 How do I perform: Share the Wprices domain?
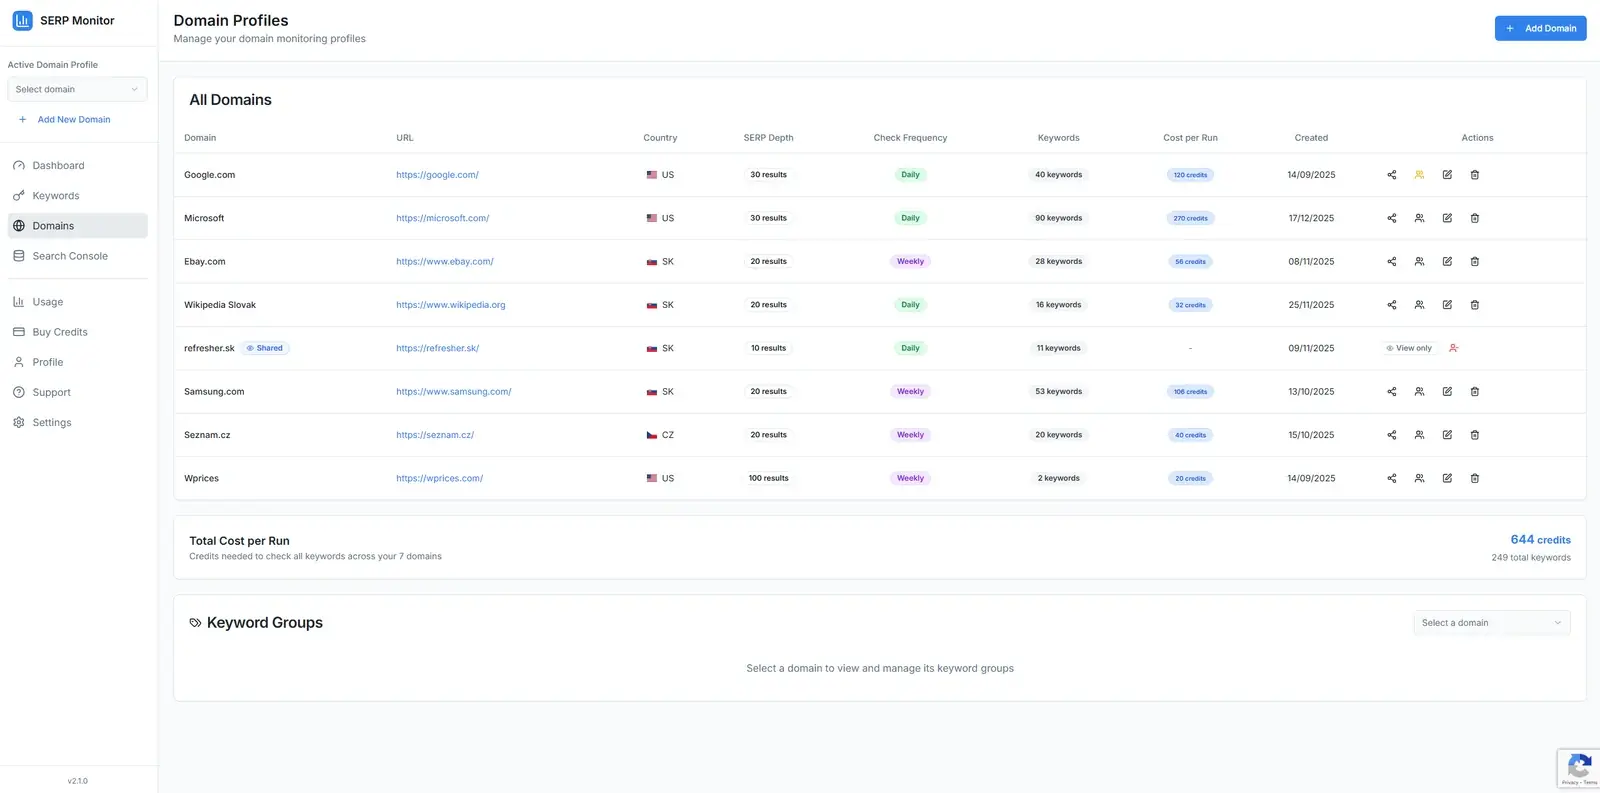(x=1391, y=478)
